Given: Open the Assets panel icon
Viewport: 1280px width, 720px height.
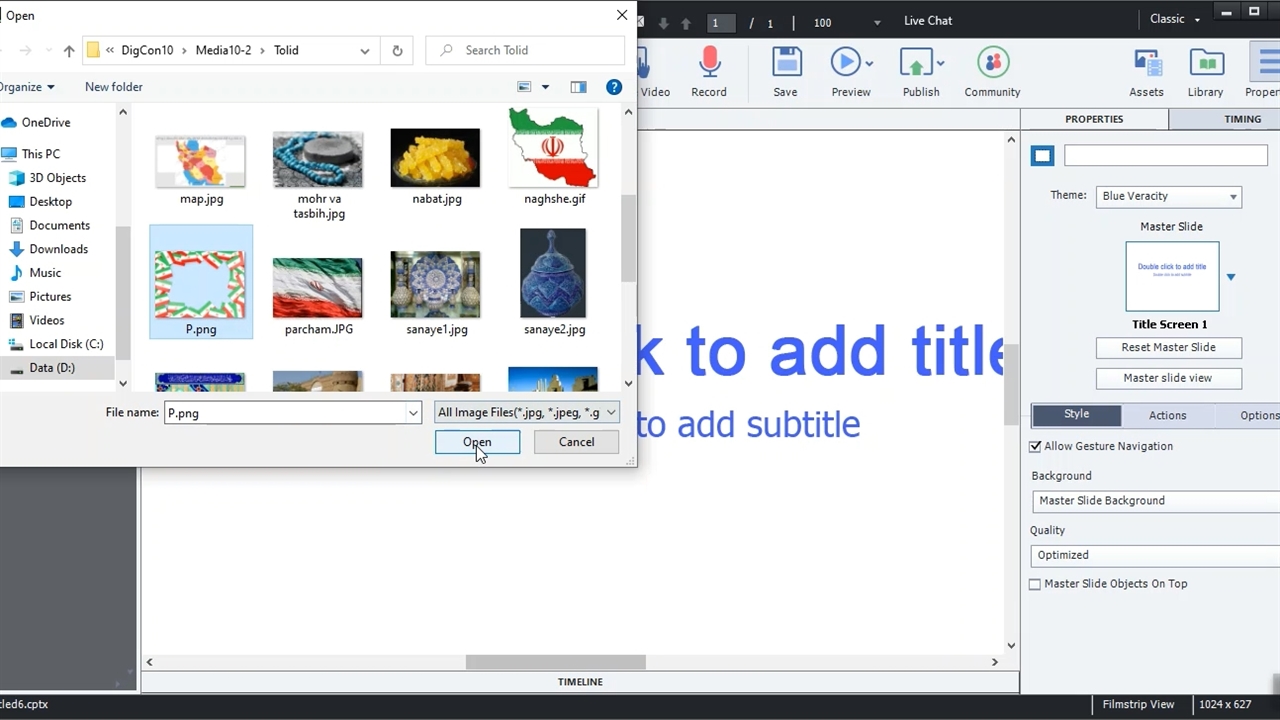Looking at the screenshot, I should tap(1146, 64).
